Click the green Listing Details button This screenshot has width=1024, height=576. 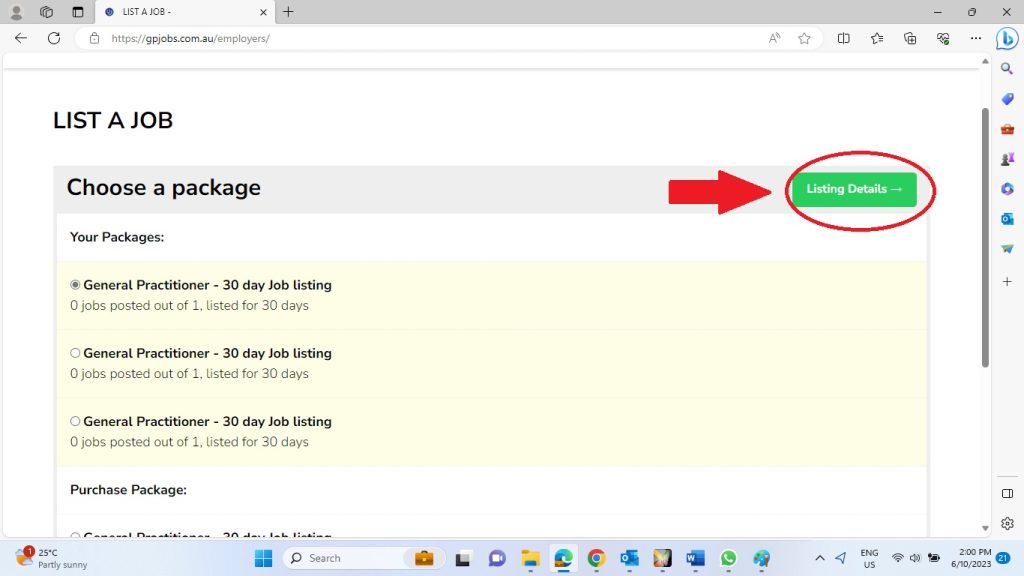pyautogui.click(x=854, y=189)
